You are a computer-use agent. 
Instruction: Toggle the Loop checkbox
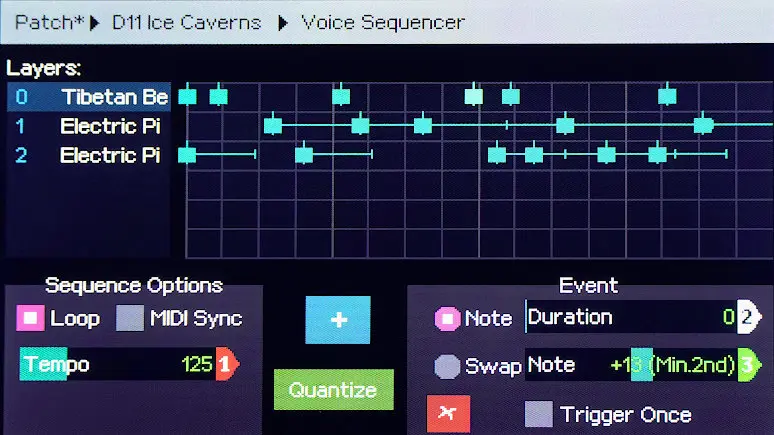30,317
